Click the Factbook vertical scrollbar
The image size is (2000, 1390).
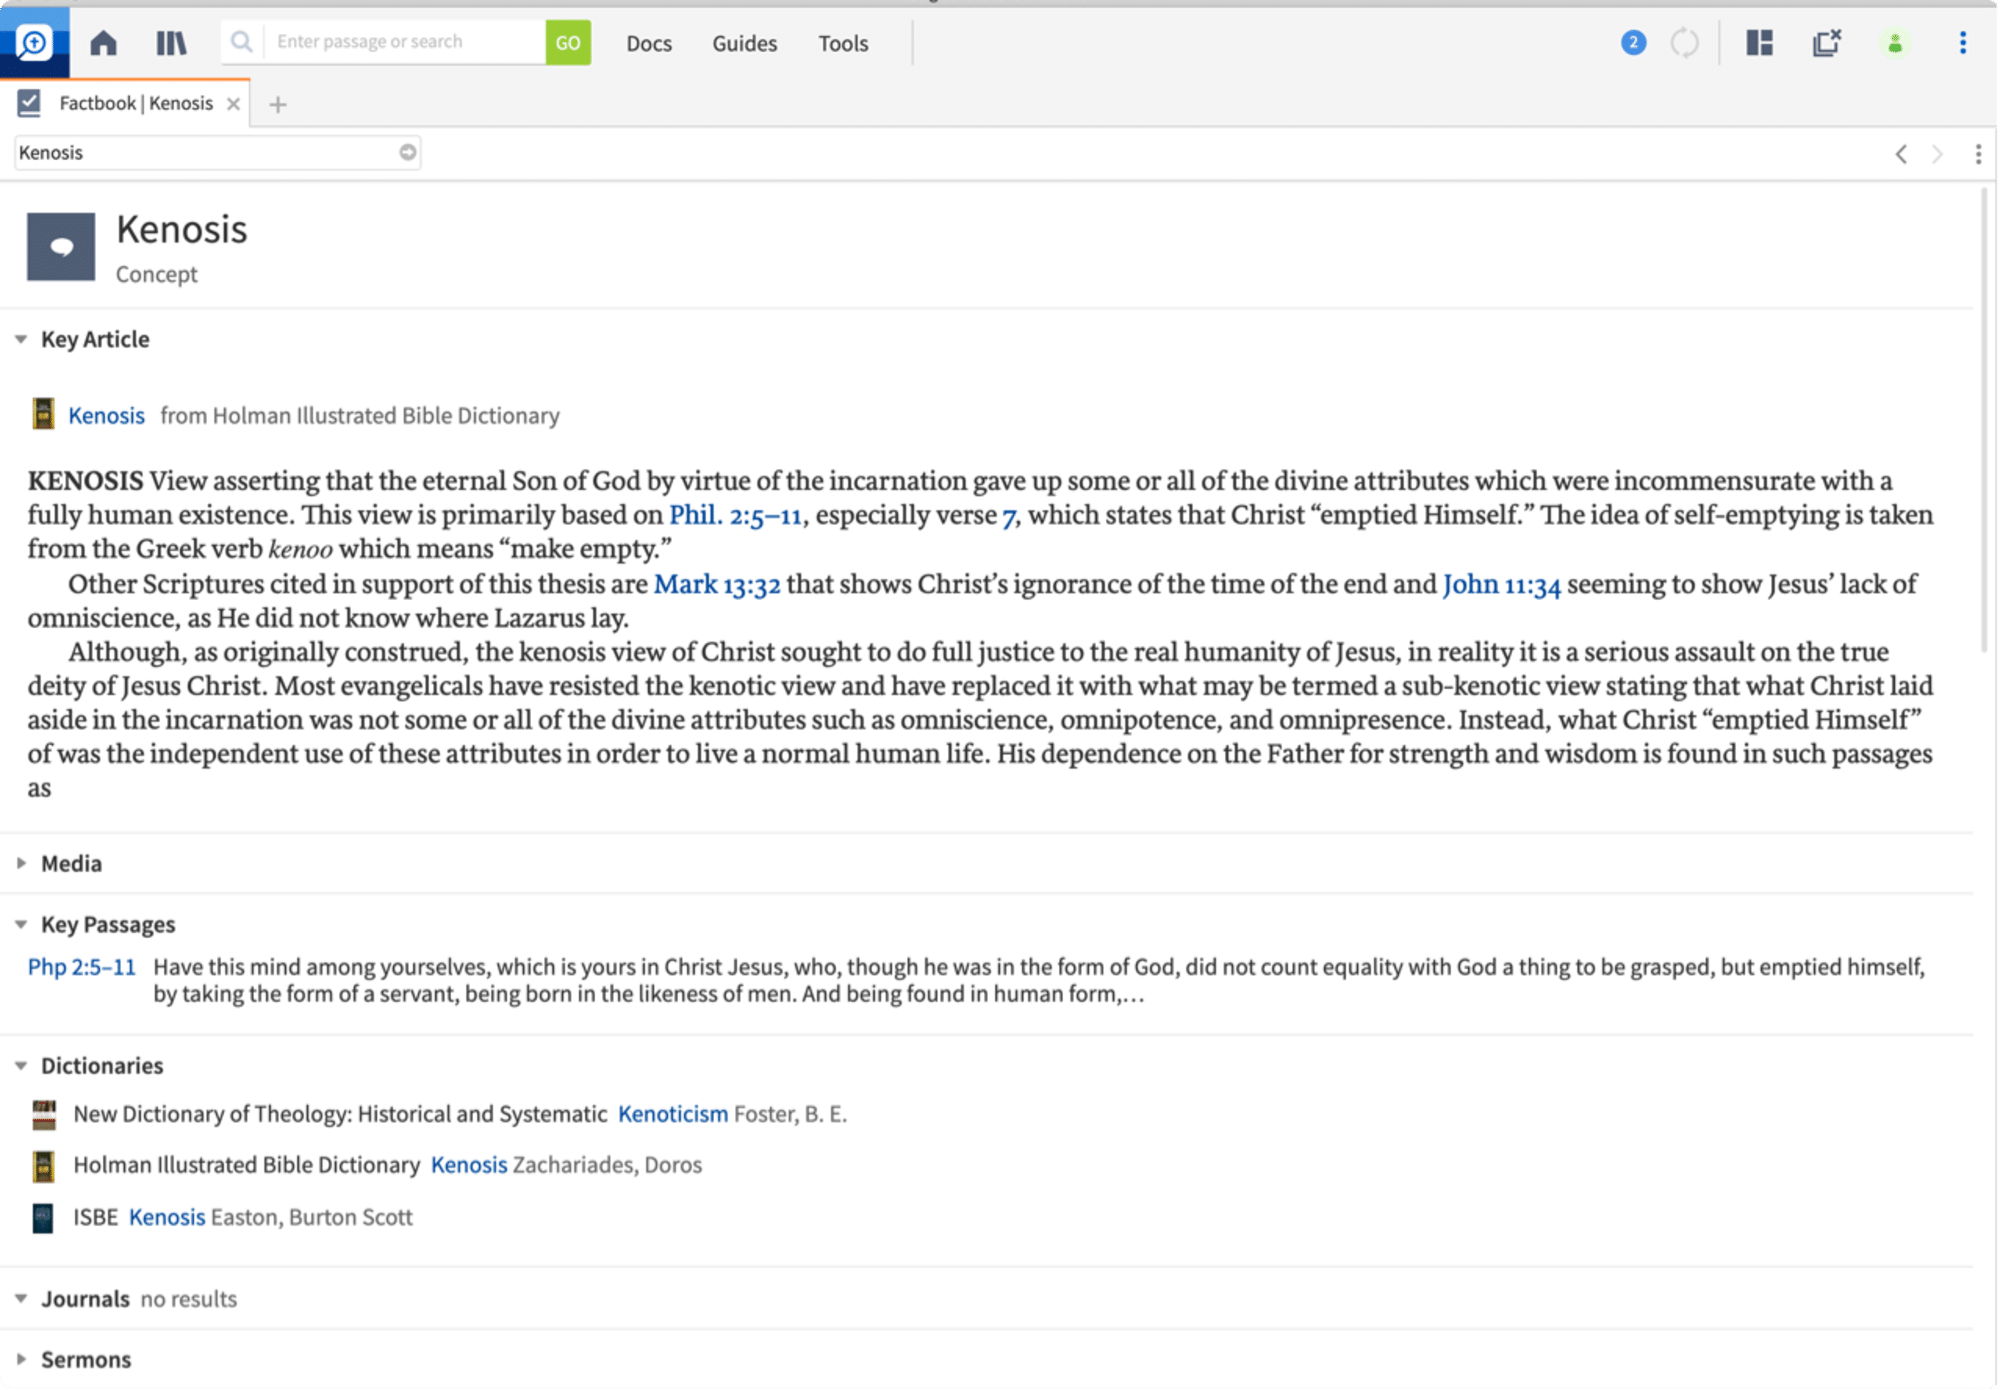[x=1985, y=420]
